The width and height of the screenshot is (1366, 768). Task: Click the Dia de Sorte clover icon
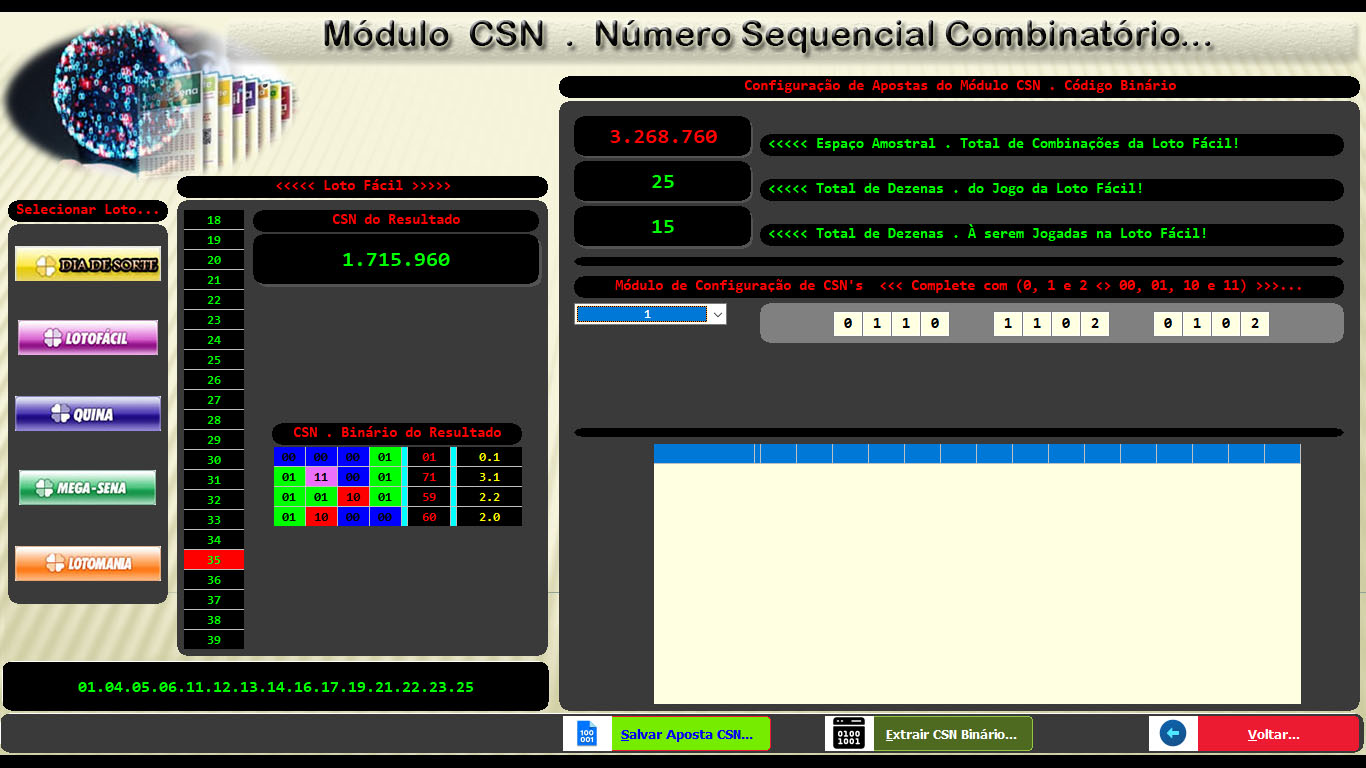46,266
